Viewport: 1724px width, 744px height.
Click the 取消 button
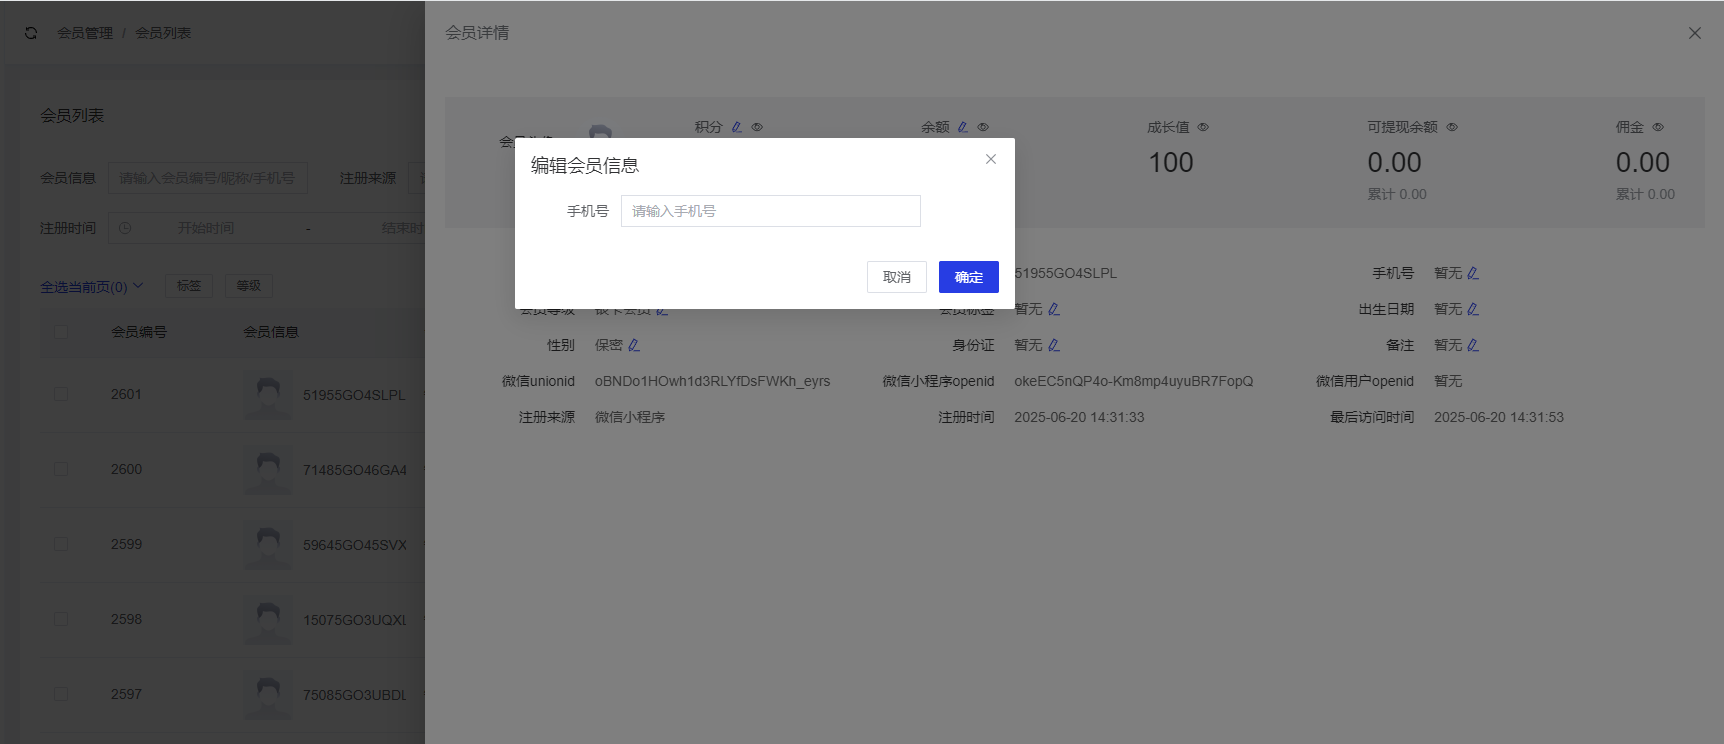(897, 277)
